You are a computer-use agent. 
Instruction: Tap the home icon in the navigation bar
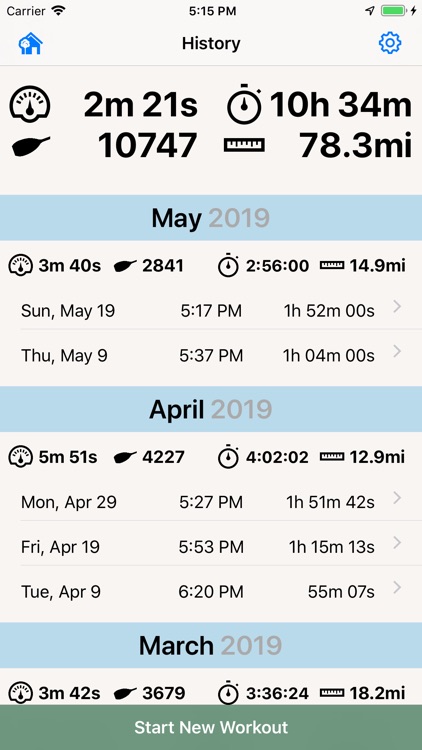[x=31, y=44]
